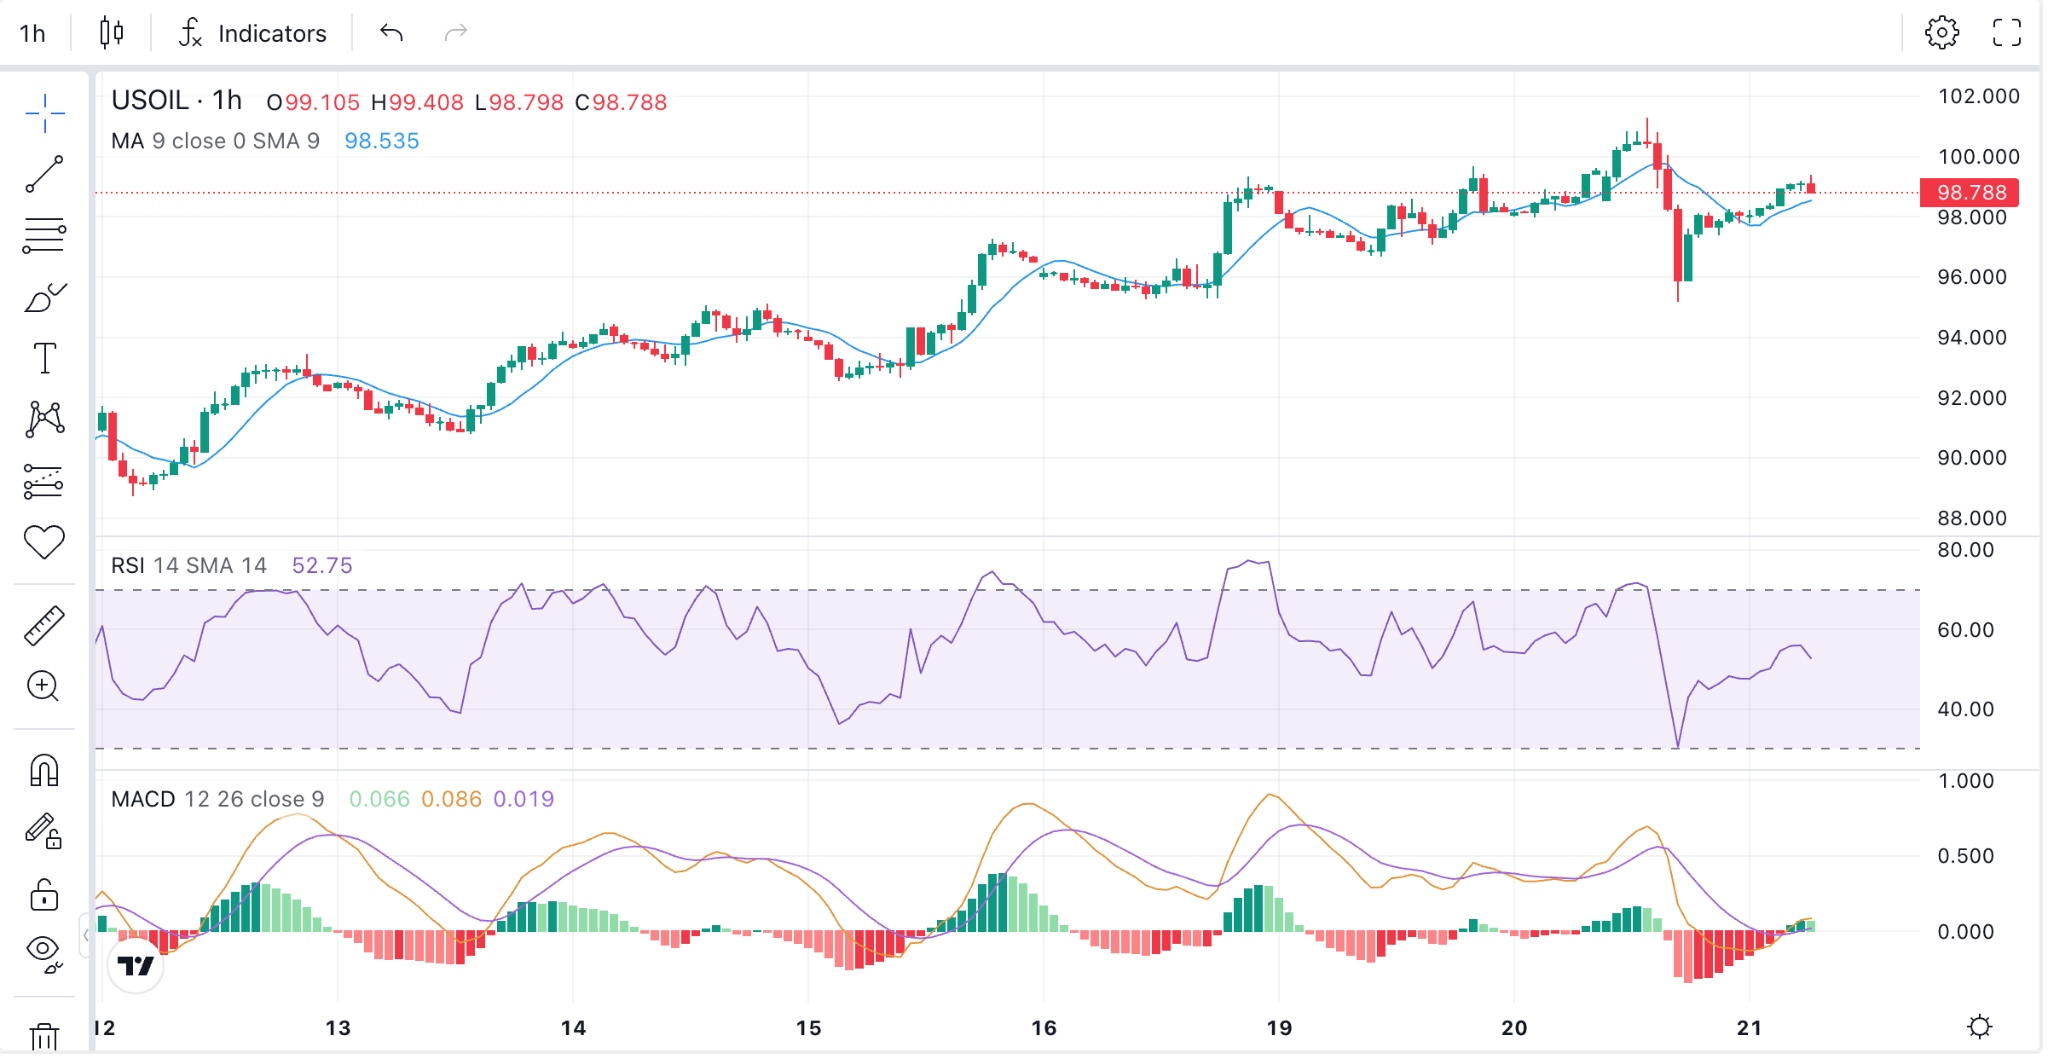Click date label 15 on time axis
Image resolution: width=2048 pixels, height=1061 pixels.
pyautogui.click(x=808, y=1028)
